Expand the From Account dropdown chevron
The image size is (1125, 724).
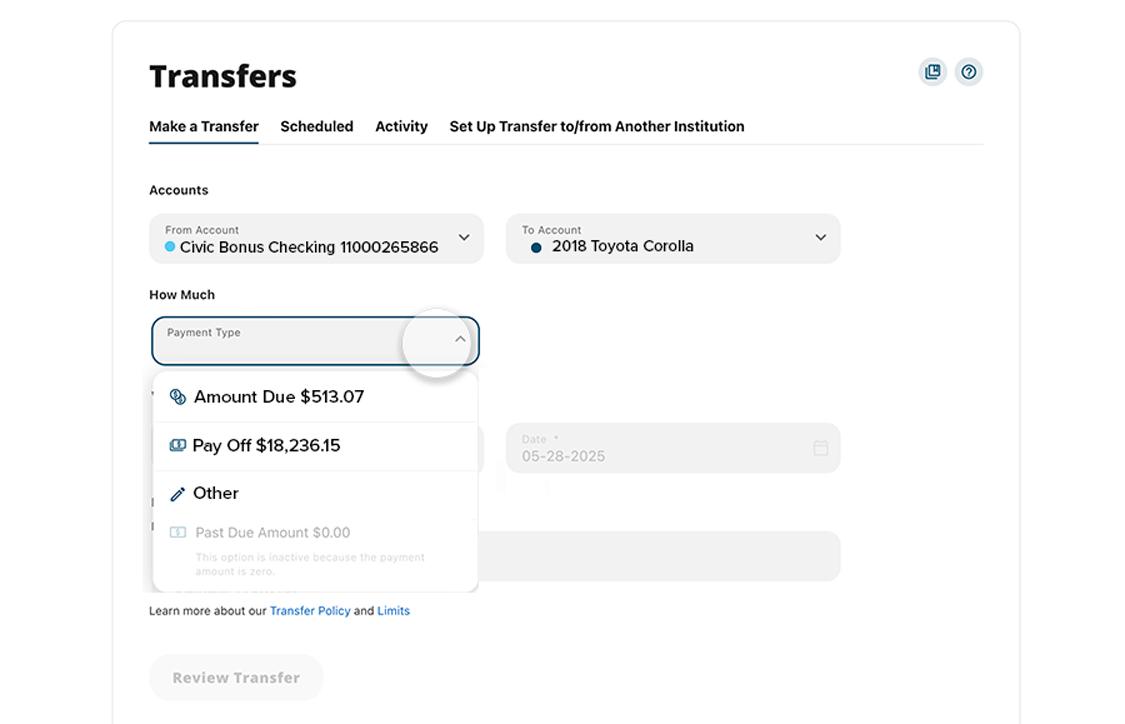coord(464,238)
